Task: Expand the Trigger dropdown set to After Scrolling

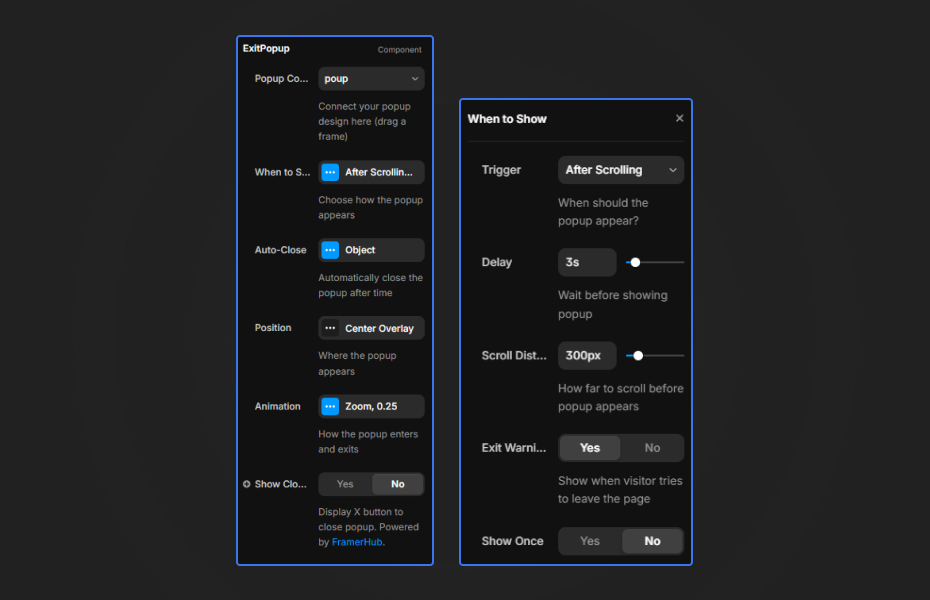Action: (620, 170)
